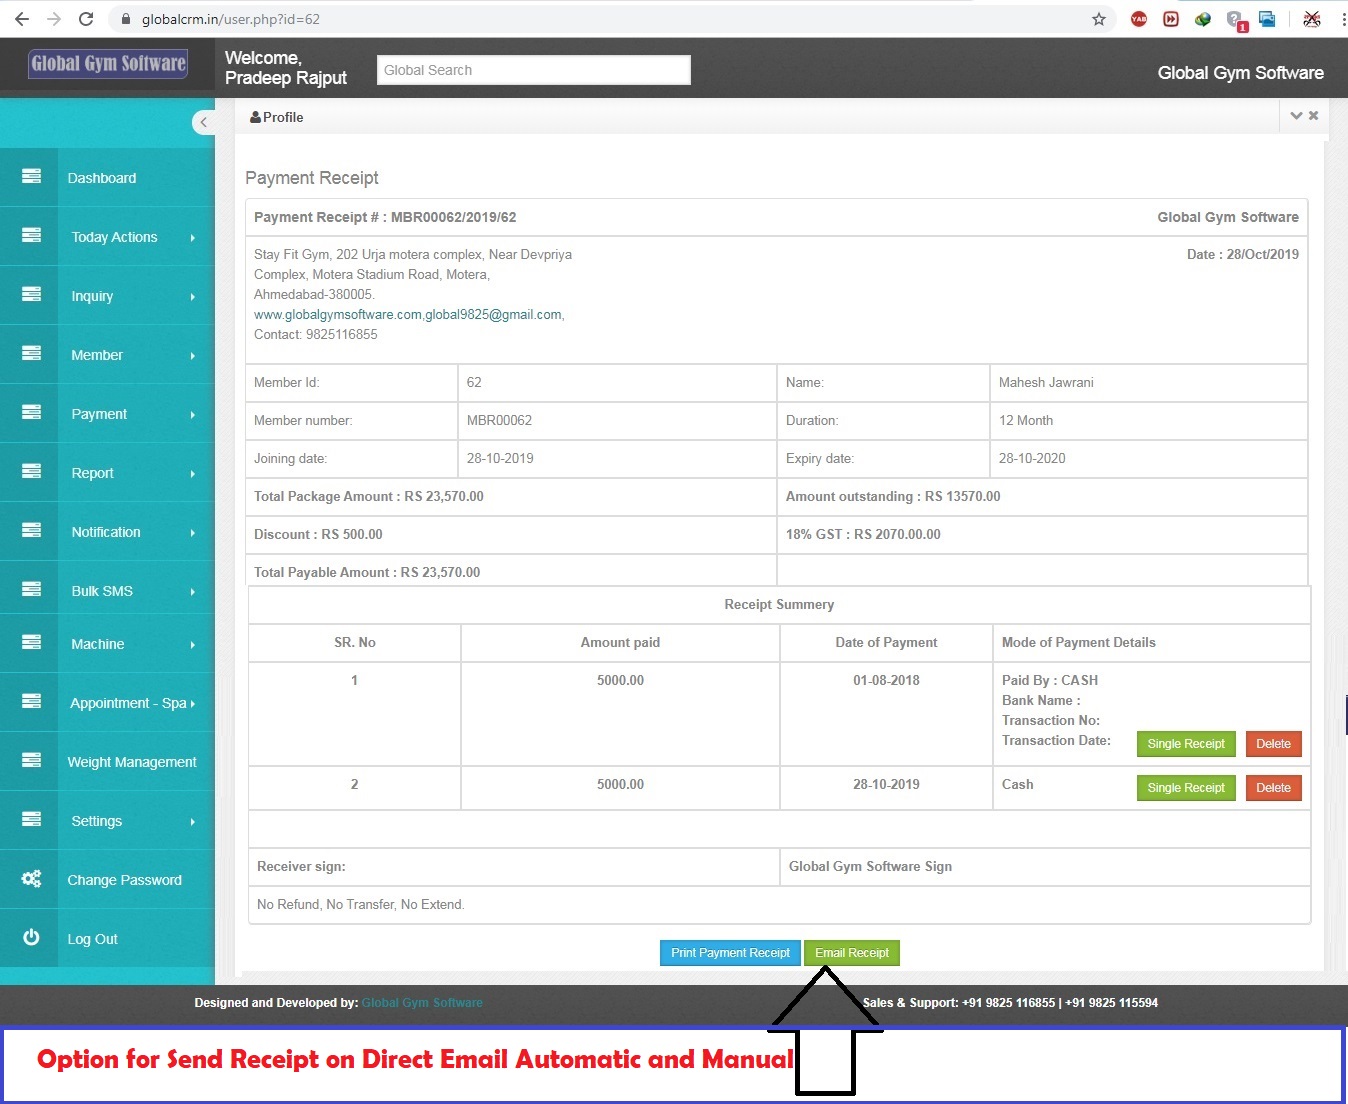This screenshot has height=1104, width=1348.
Task: Click the browser refresh icon
Action: pyautogui.click(x=85, y=18)
